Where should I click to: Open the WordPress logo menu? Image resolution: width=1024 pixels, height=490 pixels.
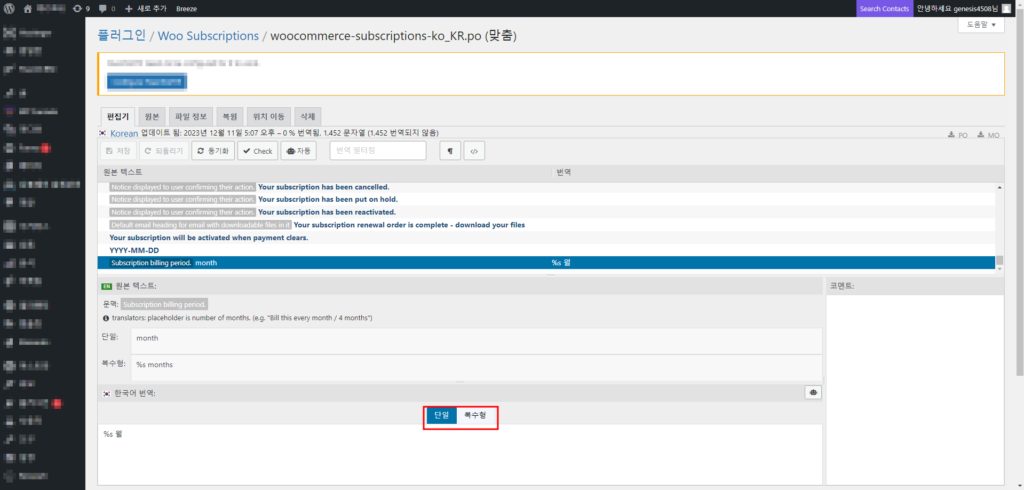(9, 8)
